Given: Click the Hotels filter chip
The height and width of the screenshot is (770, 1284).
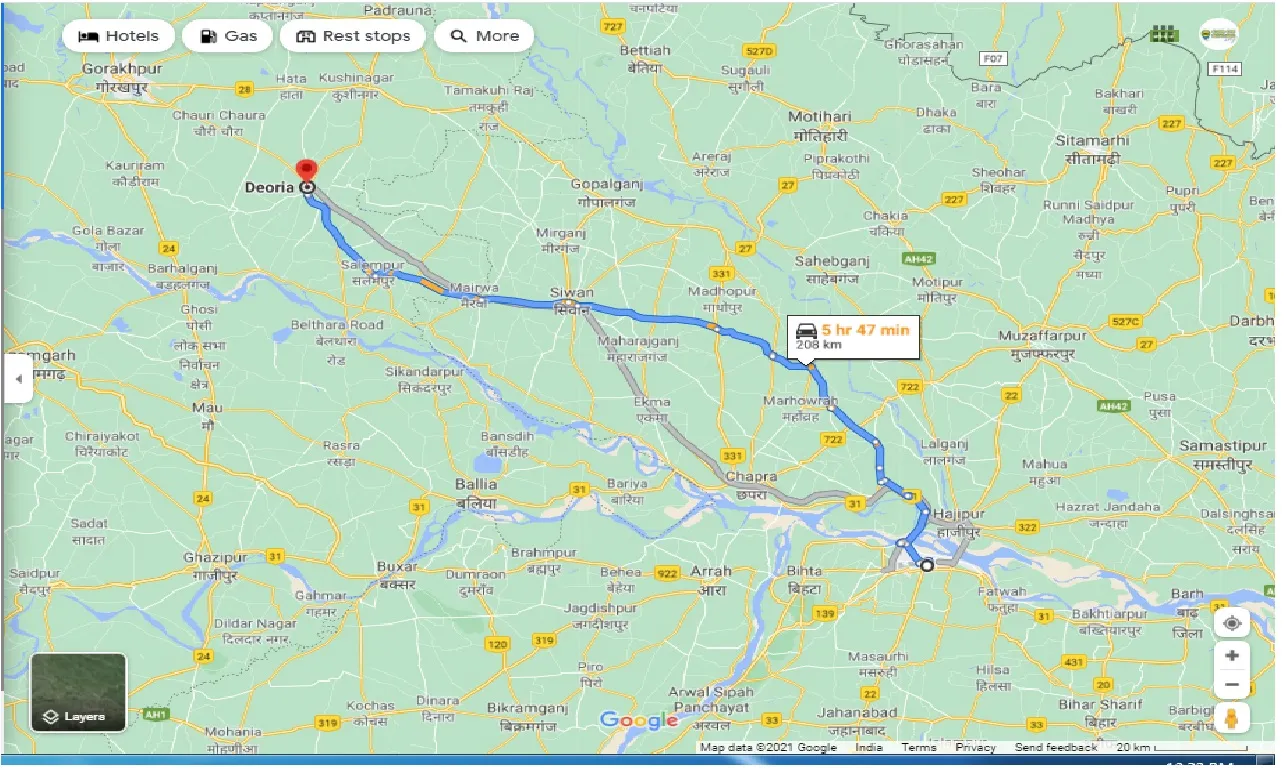Looking at the screenshot, I should [118, 36].
